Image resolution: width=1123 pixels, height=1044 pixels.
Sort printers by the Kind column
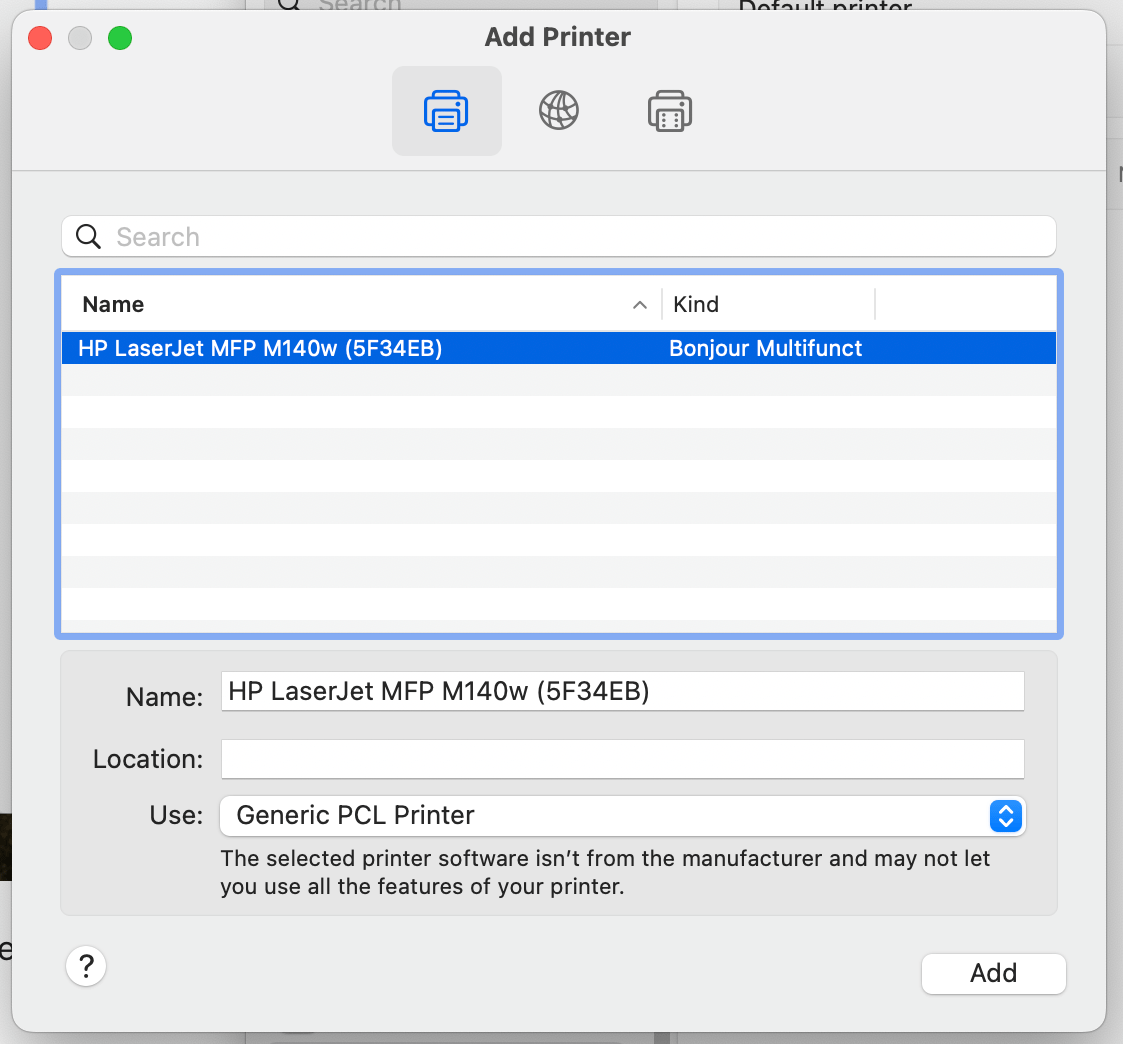coord(695,304)
